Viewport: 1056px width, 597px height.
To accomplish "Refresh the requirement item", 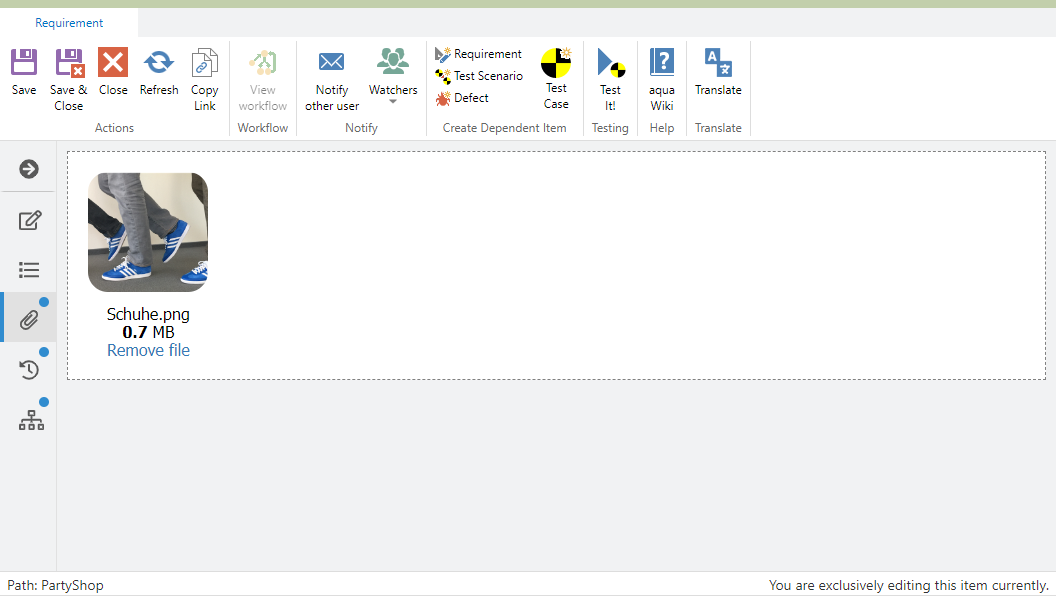I will [x=158, y=64].
